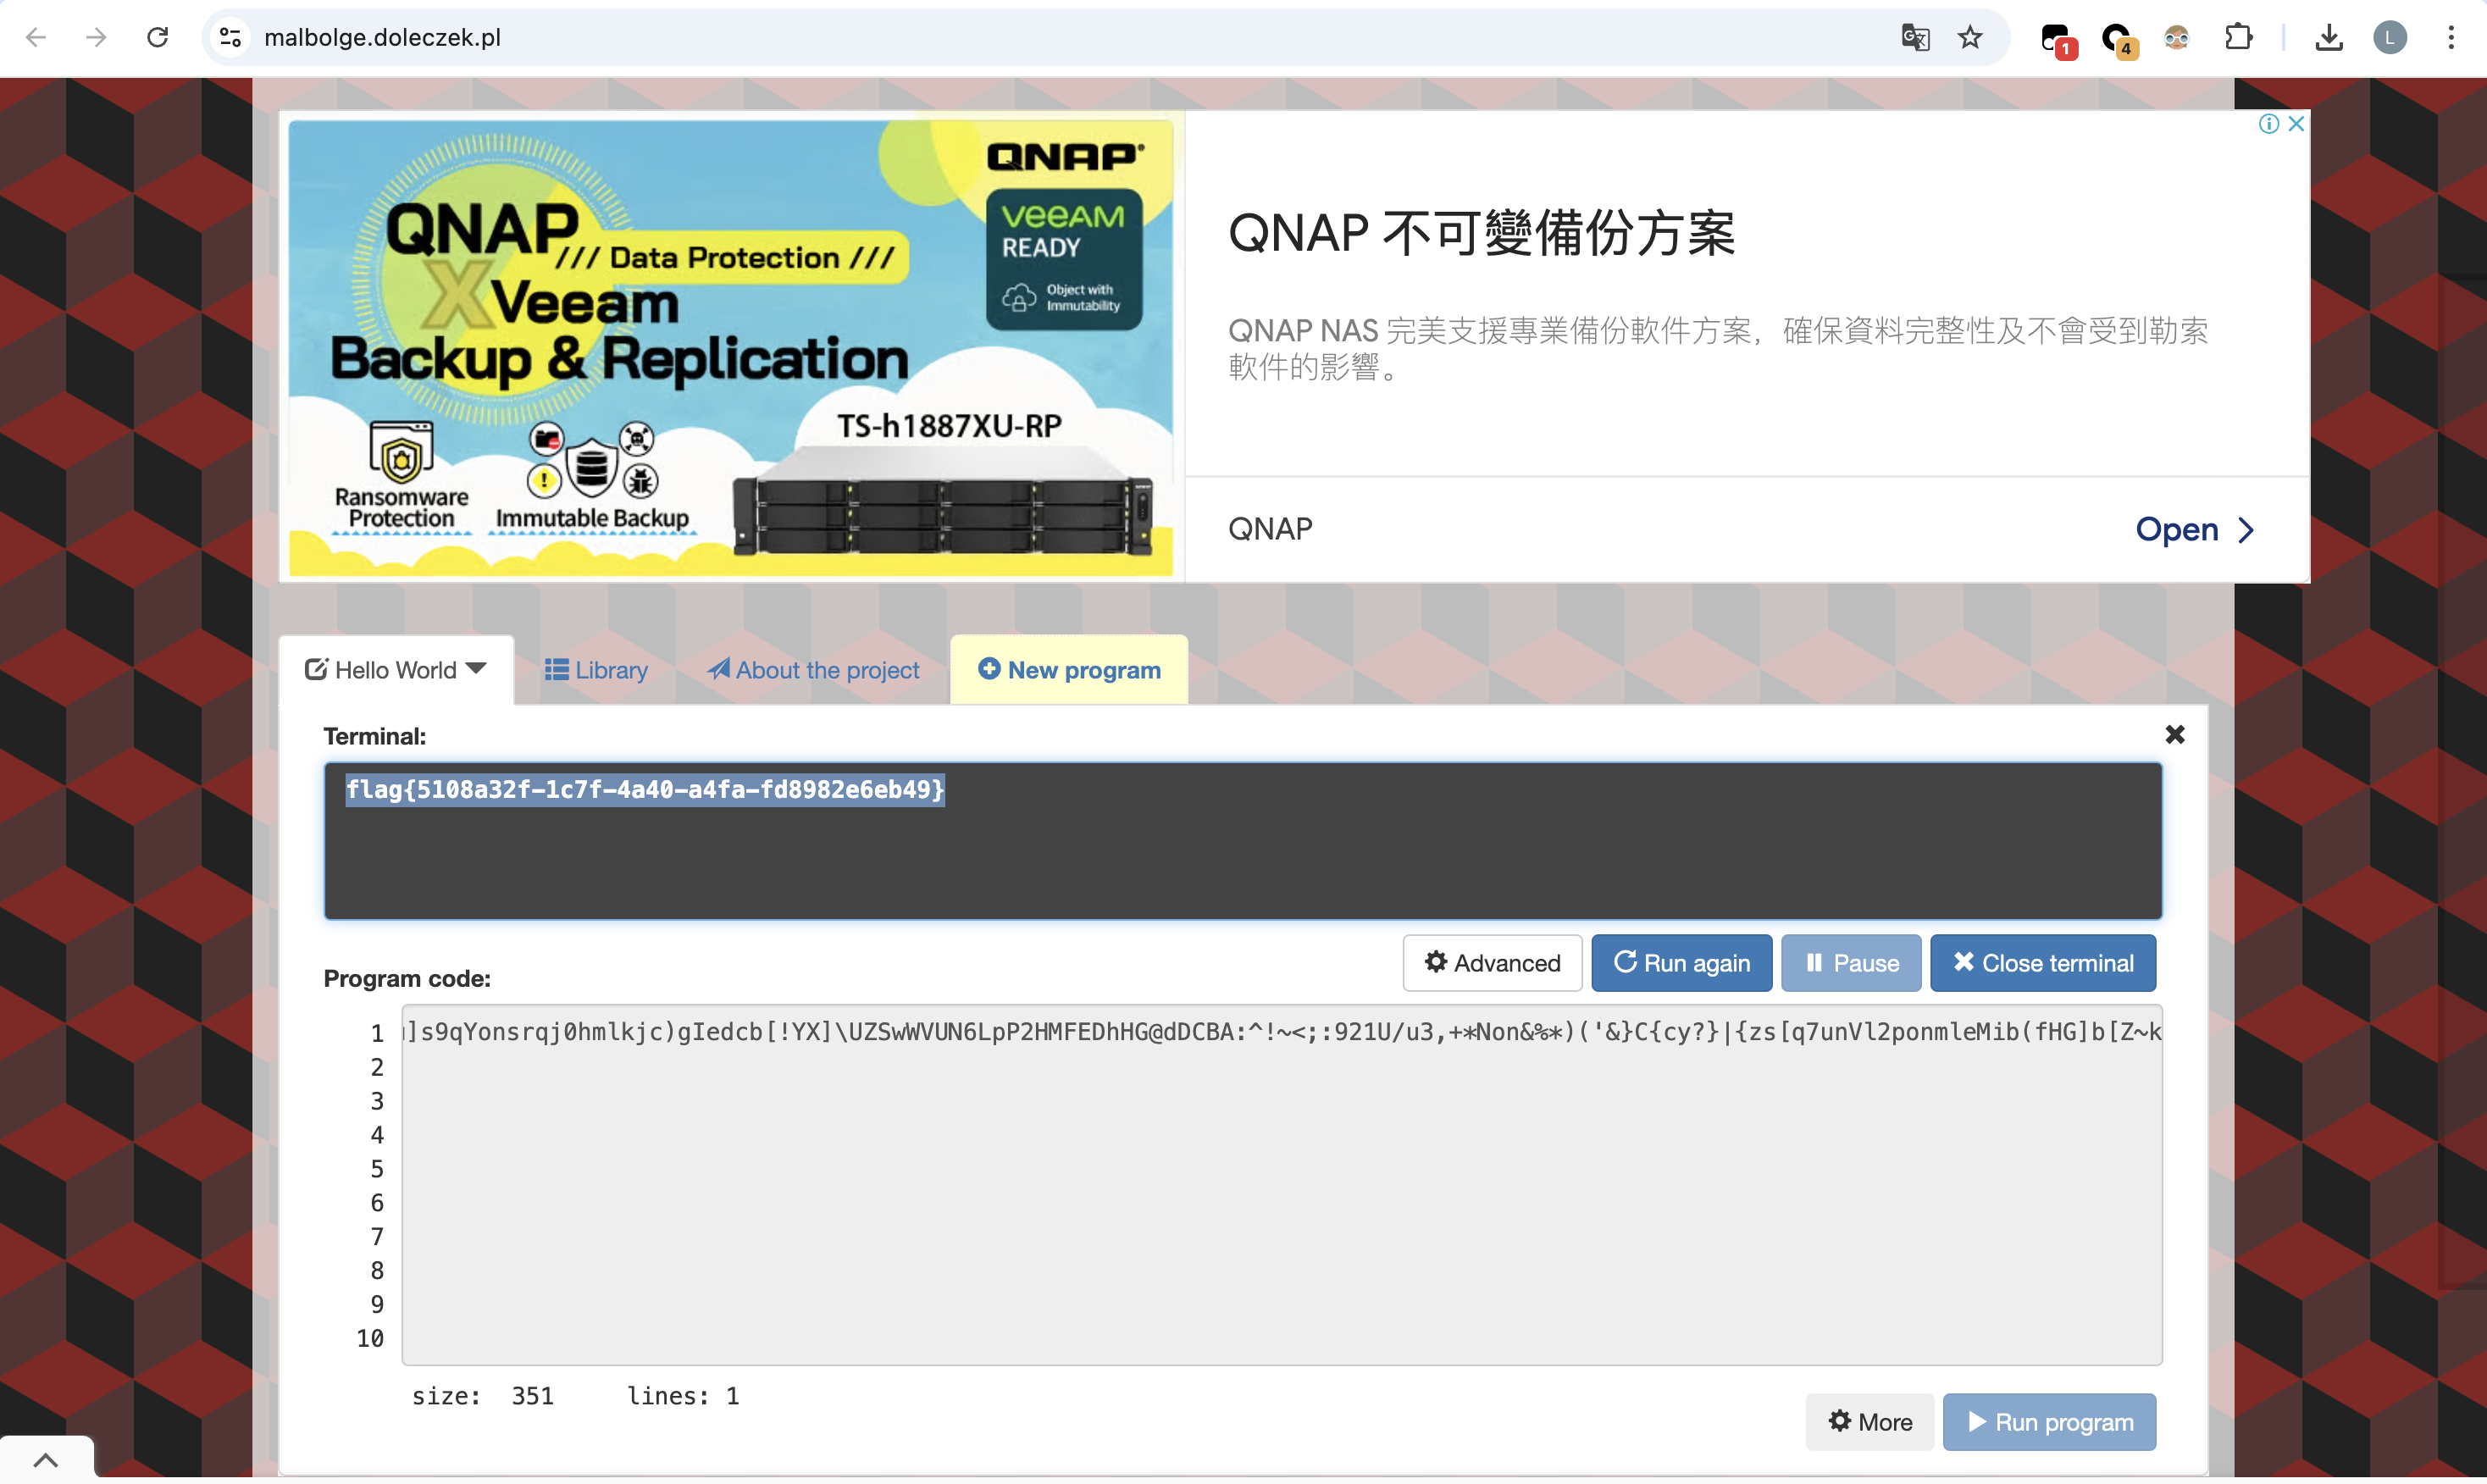2487x1484 pixels.
Task: Click Close terminal button
Action: 2042,963
